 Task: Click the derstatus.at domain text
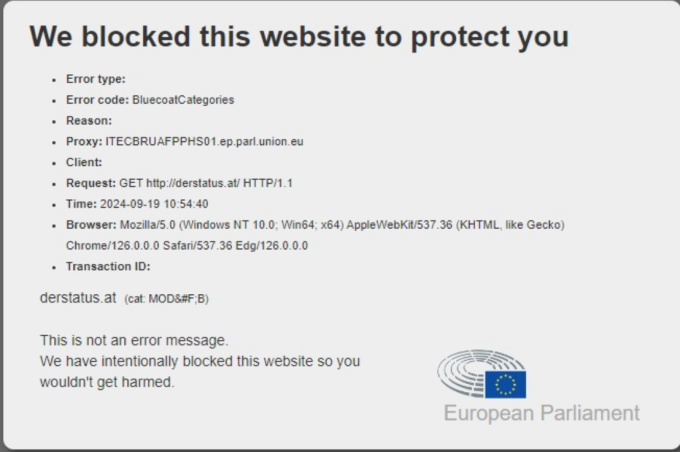[x=78, y=298]
